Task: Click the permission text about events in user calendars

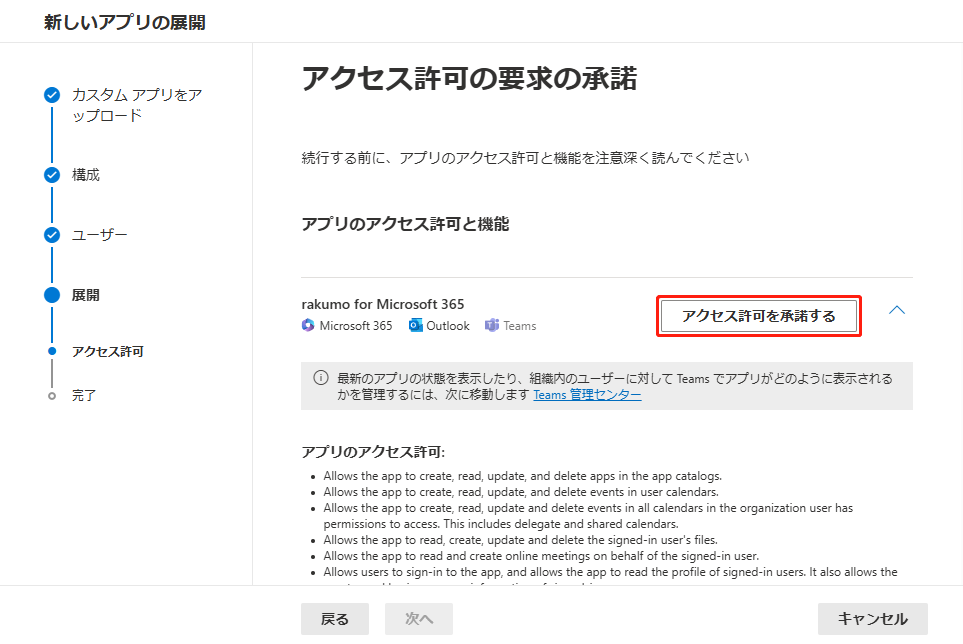Action: point(521,492)
